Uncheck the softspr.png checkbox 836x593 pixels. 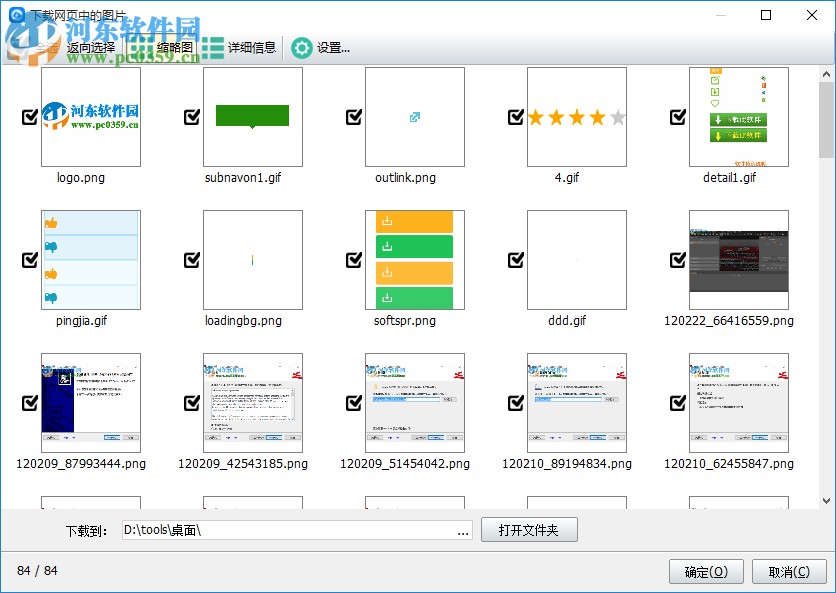click(x=354, y=260)
